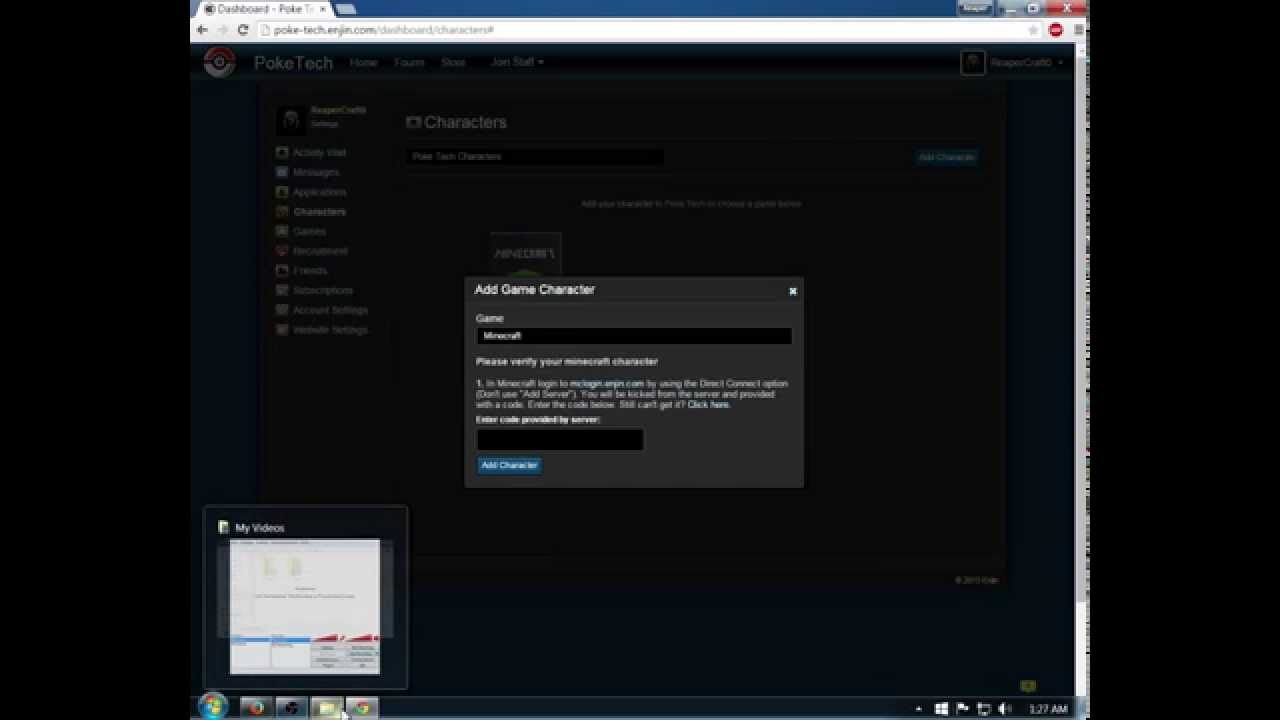This screenshot has height=720, width=1280.
Task: Open Messages in the sidebar
Action: point(316,172)
